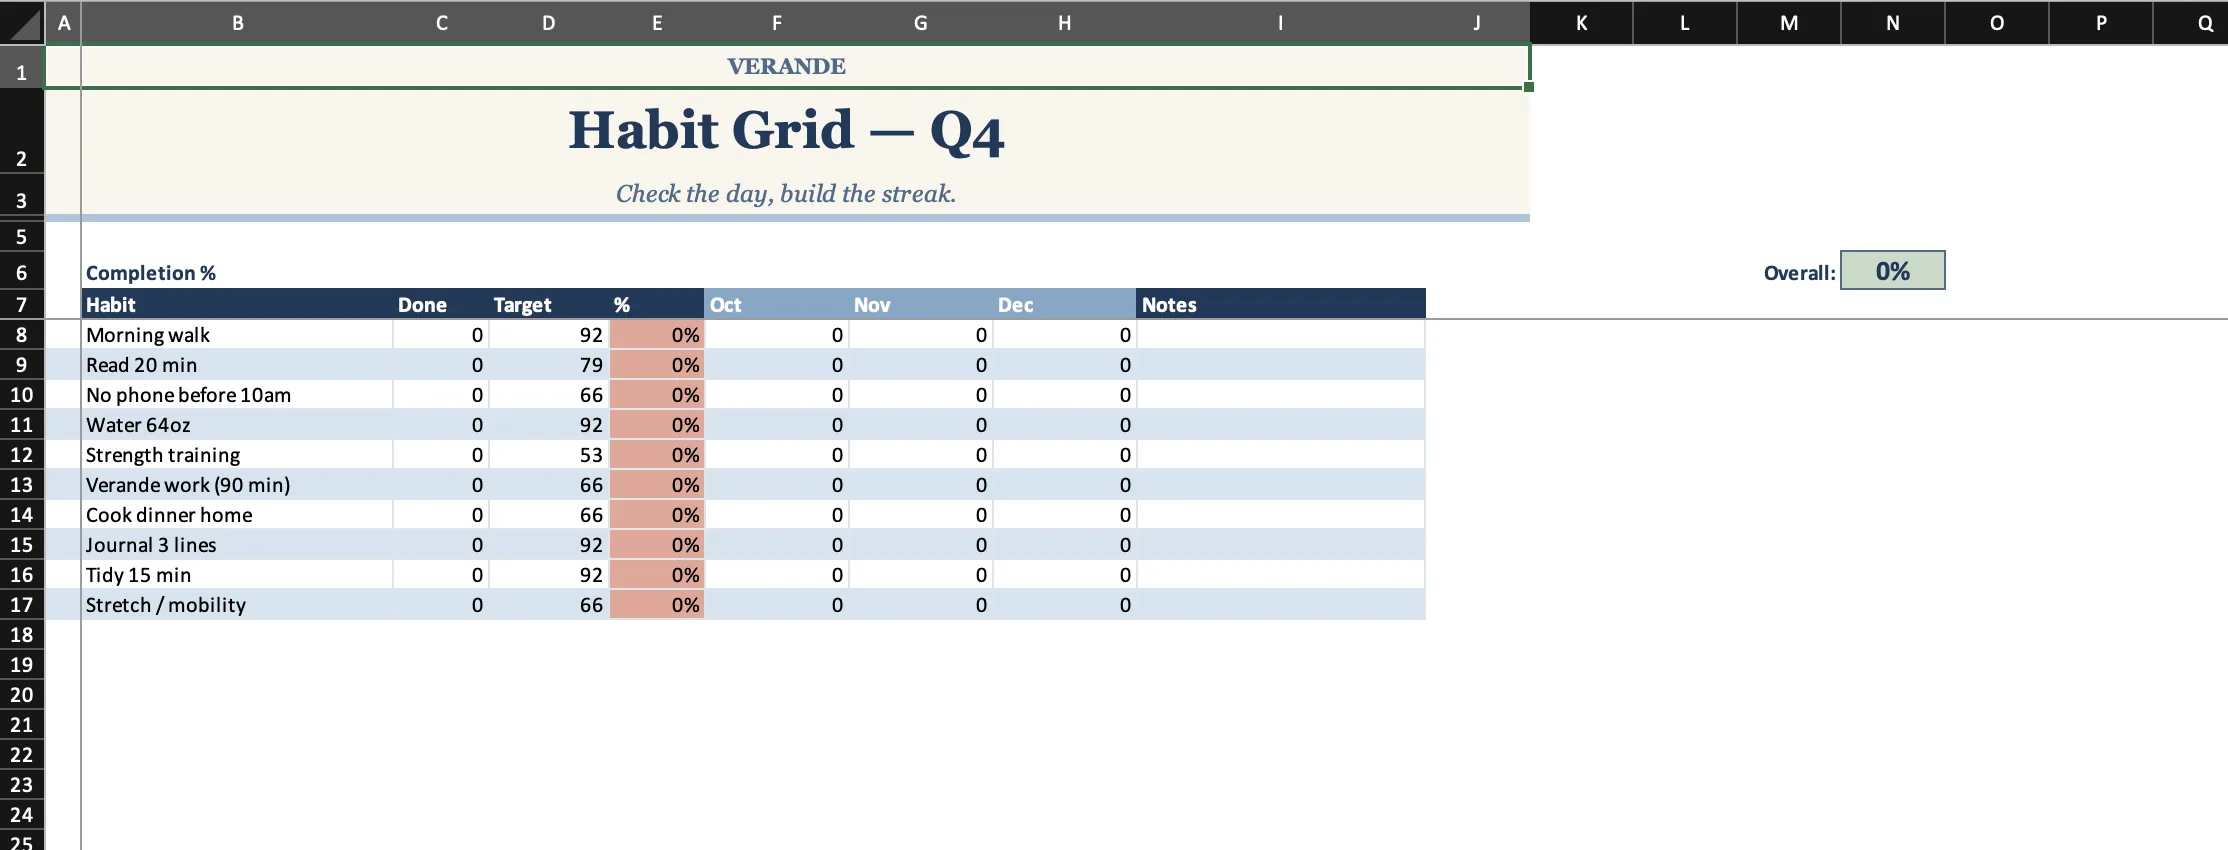Screen dimensions: 2228x850
Task: Click the 0% cell for Morning walk
Action: pos(657,334)
